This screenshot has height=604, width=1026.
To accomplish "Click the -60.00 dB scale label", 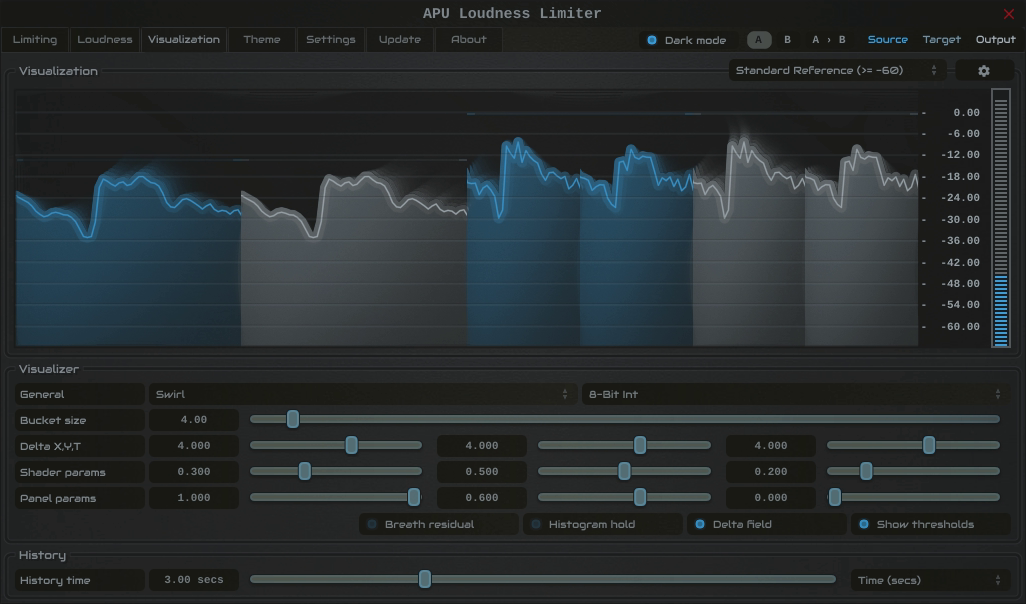I will [x=960, y=327].
